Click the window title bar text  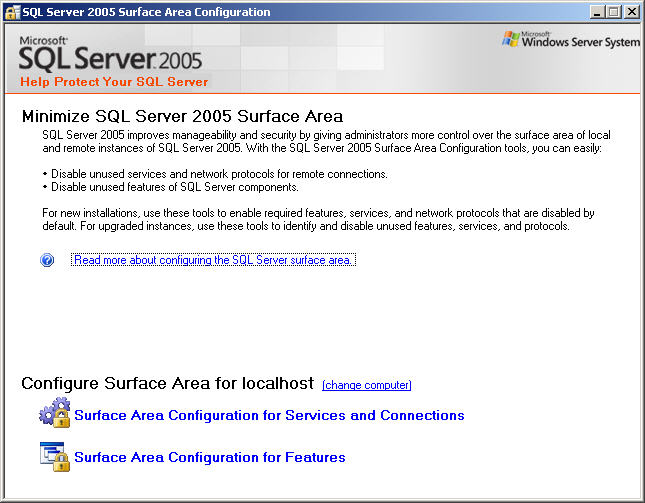tap(146, 12)
